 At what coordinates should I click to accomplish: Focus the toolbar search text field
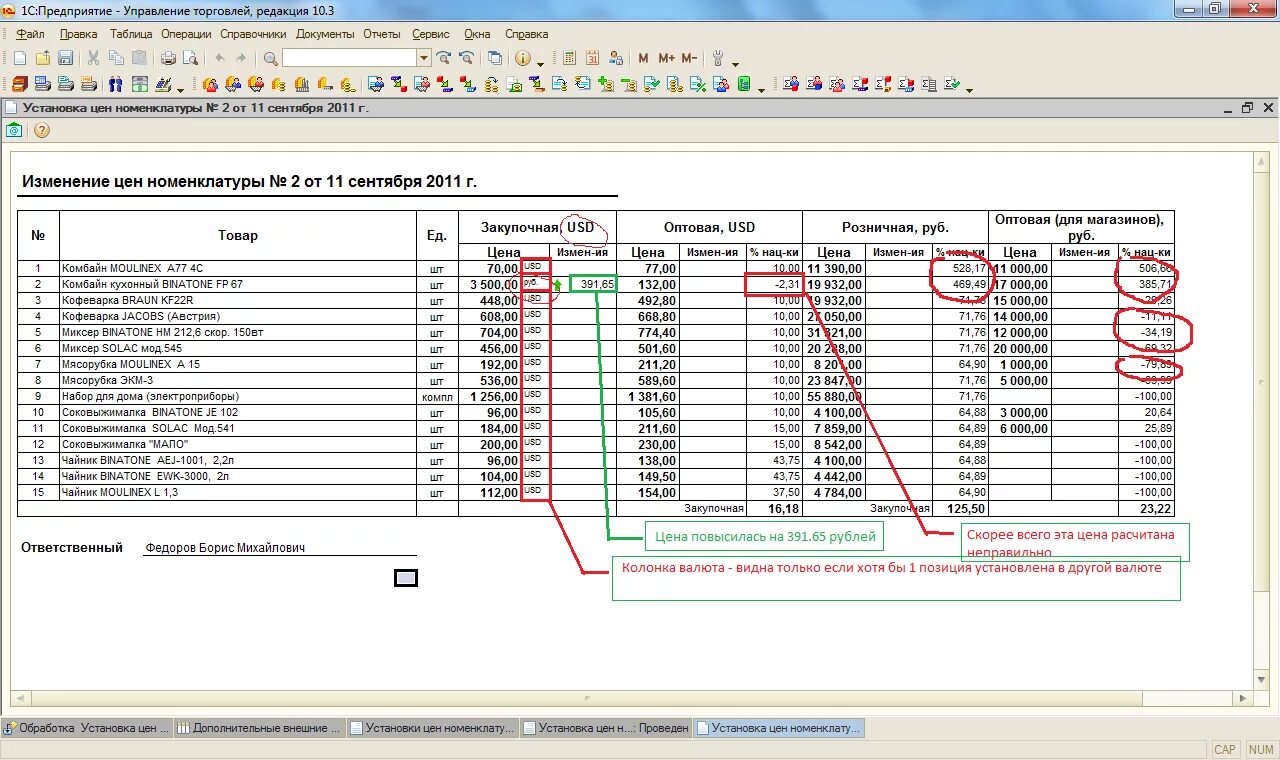349,58
